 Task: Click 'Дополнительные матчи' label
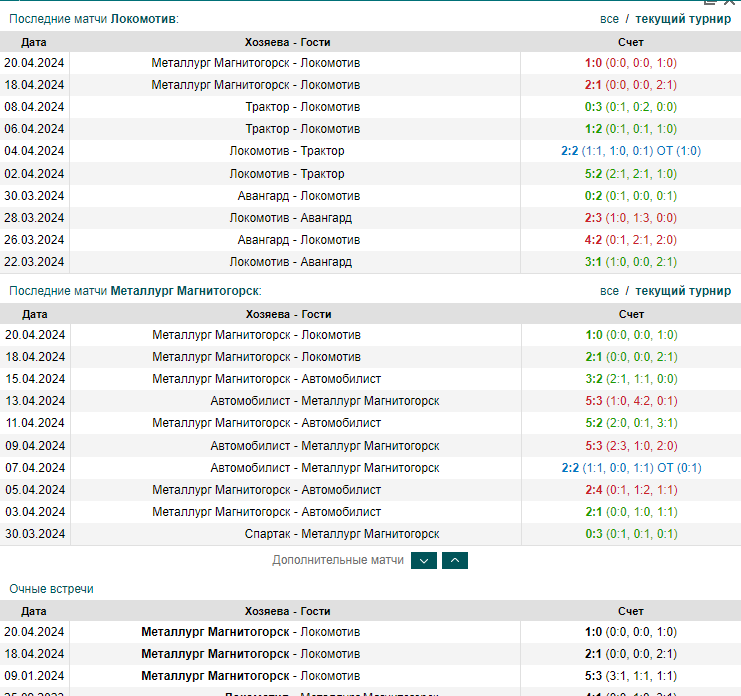pos(338,560)
